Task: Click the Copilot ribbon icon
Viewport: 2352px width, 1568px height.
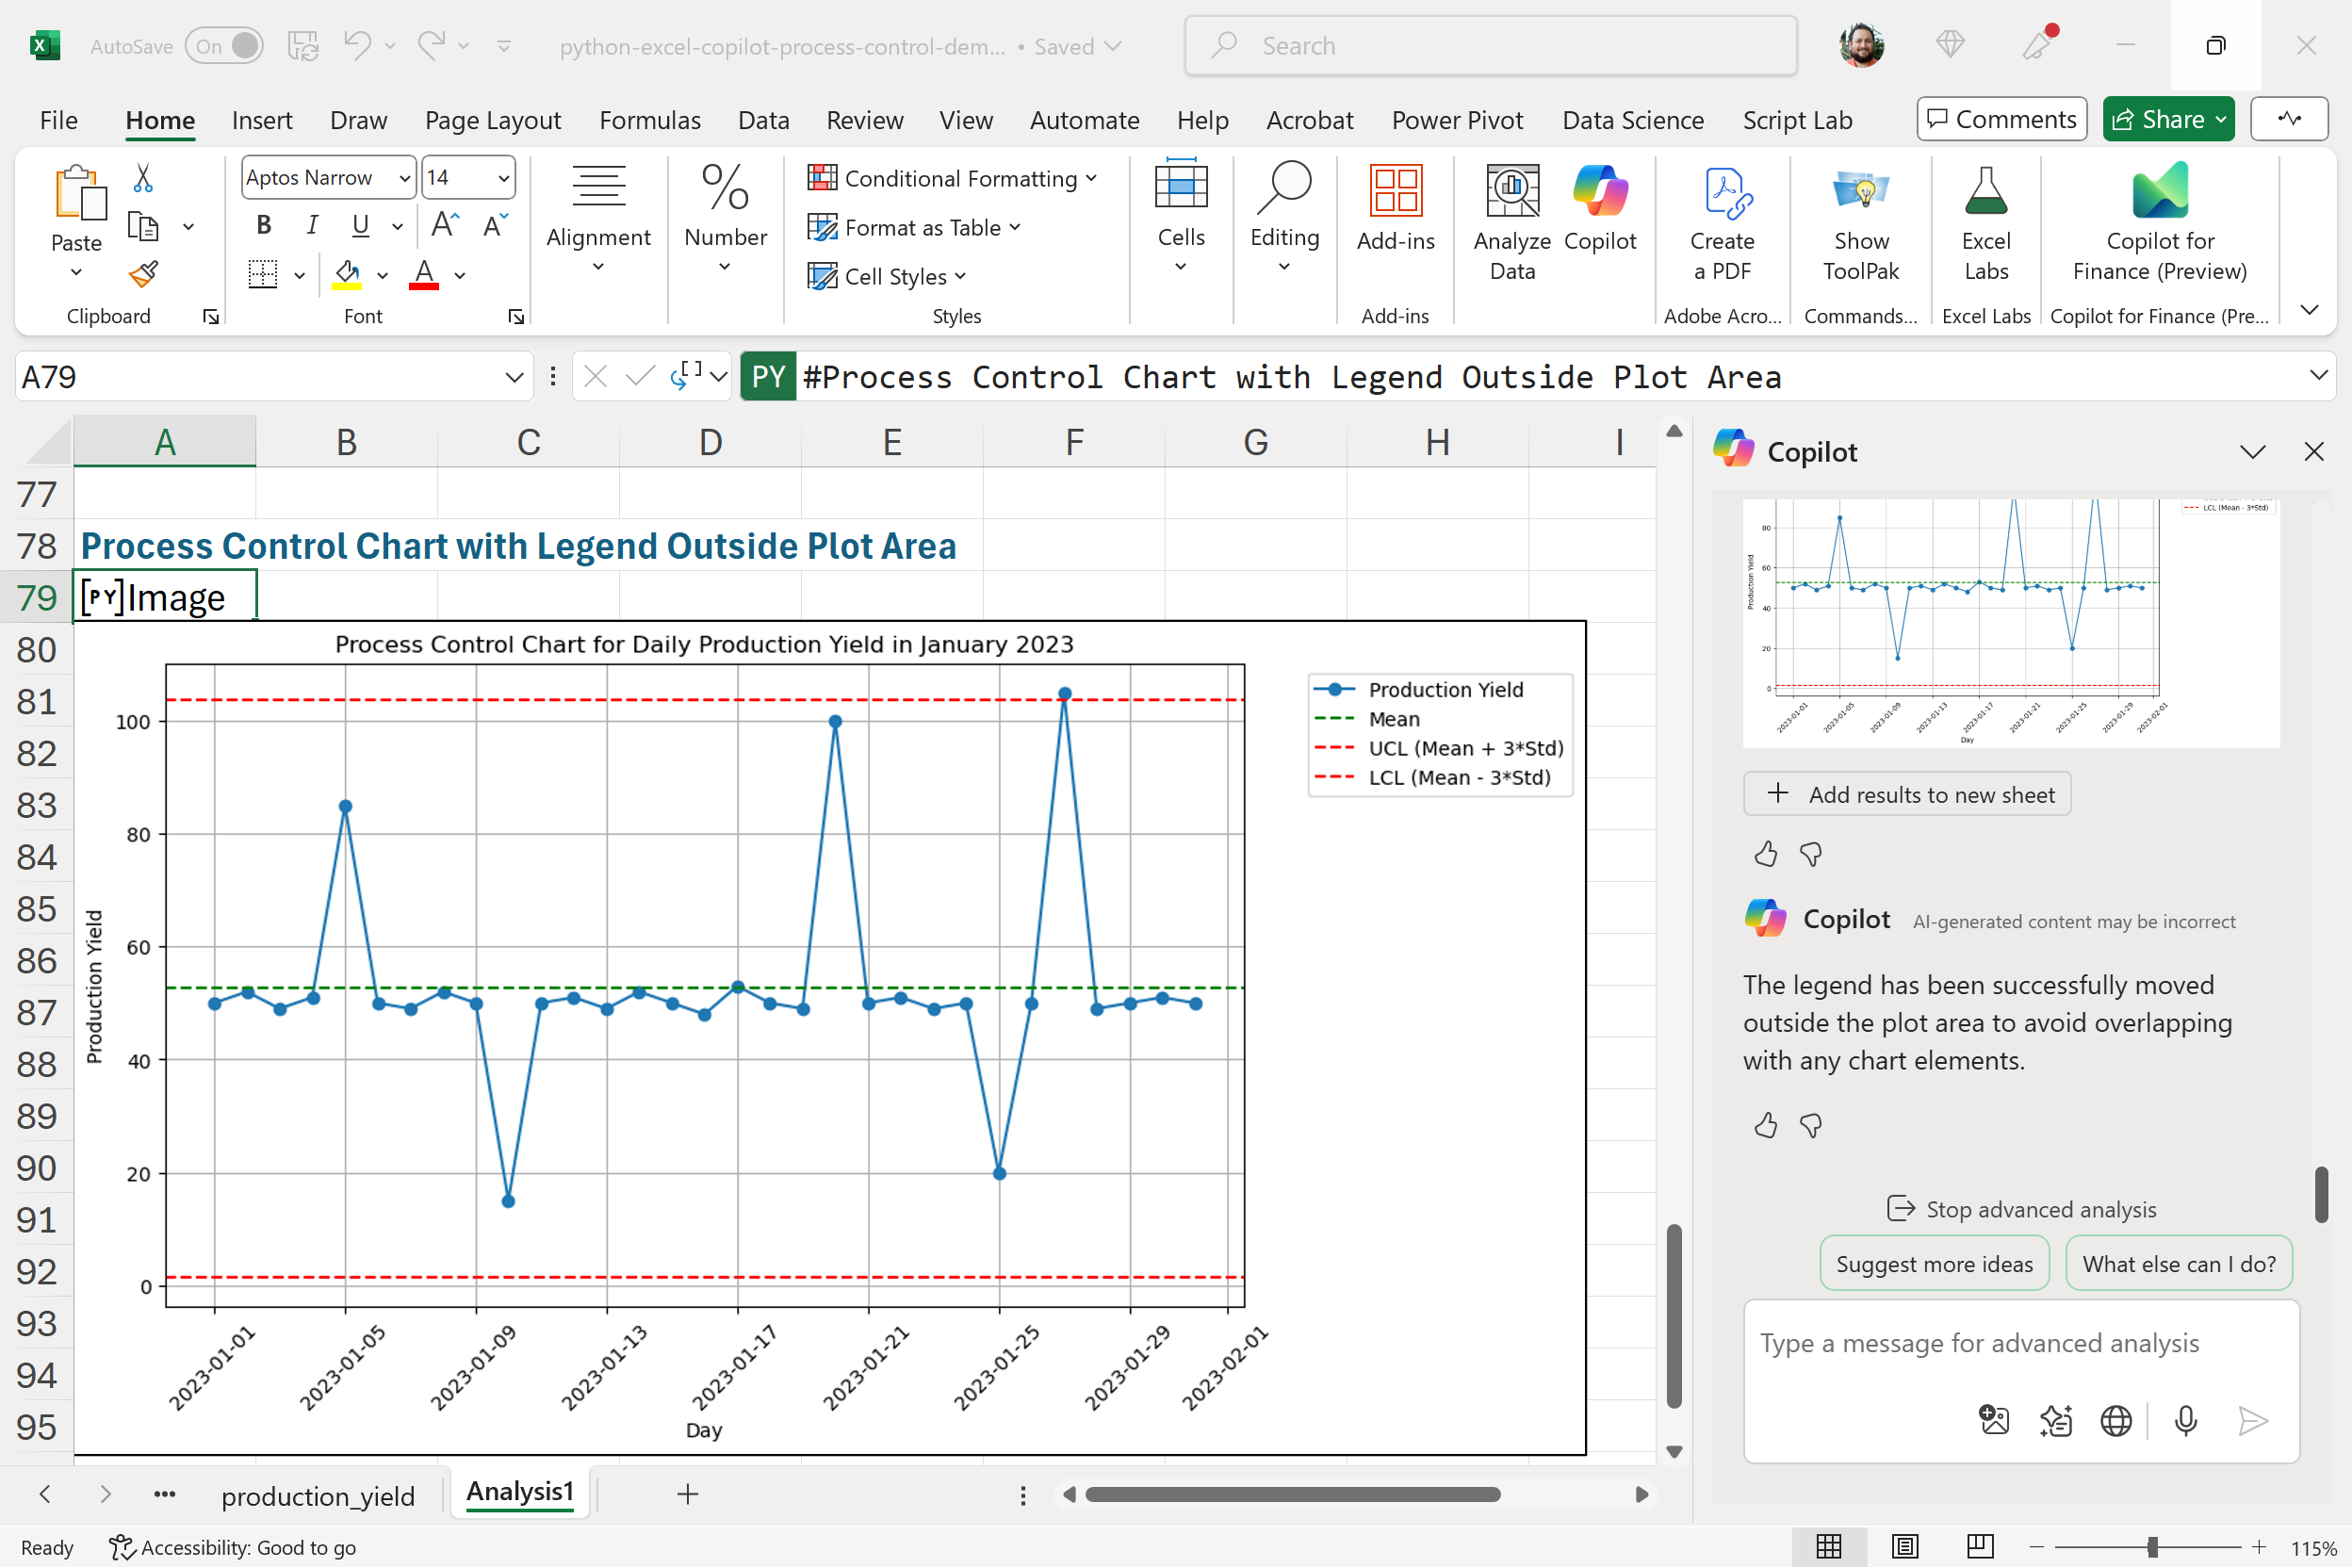Action: 1599,208
